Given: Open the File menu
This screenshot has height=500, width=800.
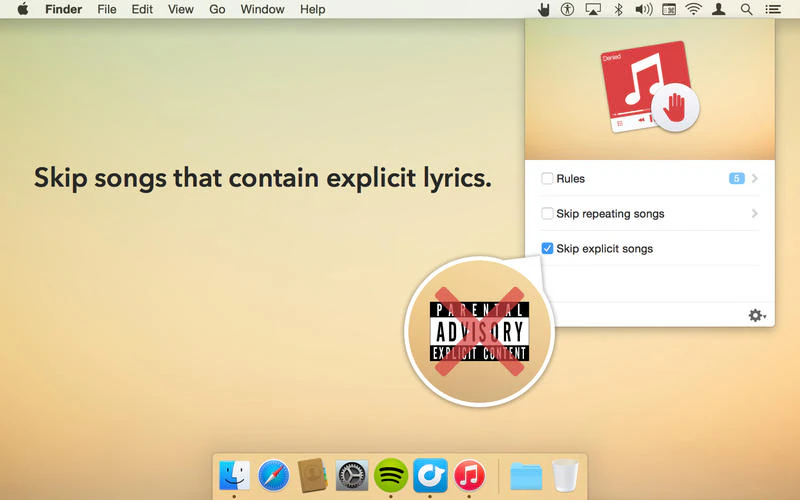Looking at the screenshot, I should point(107,9).
